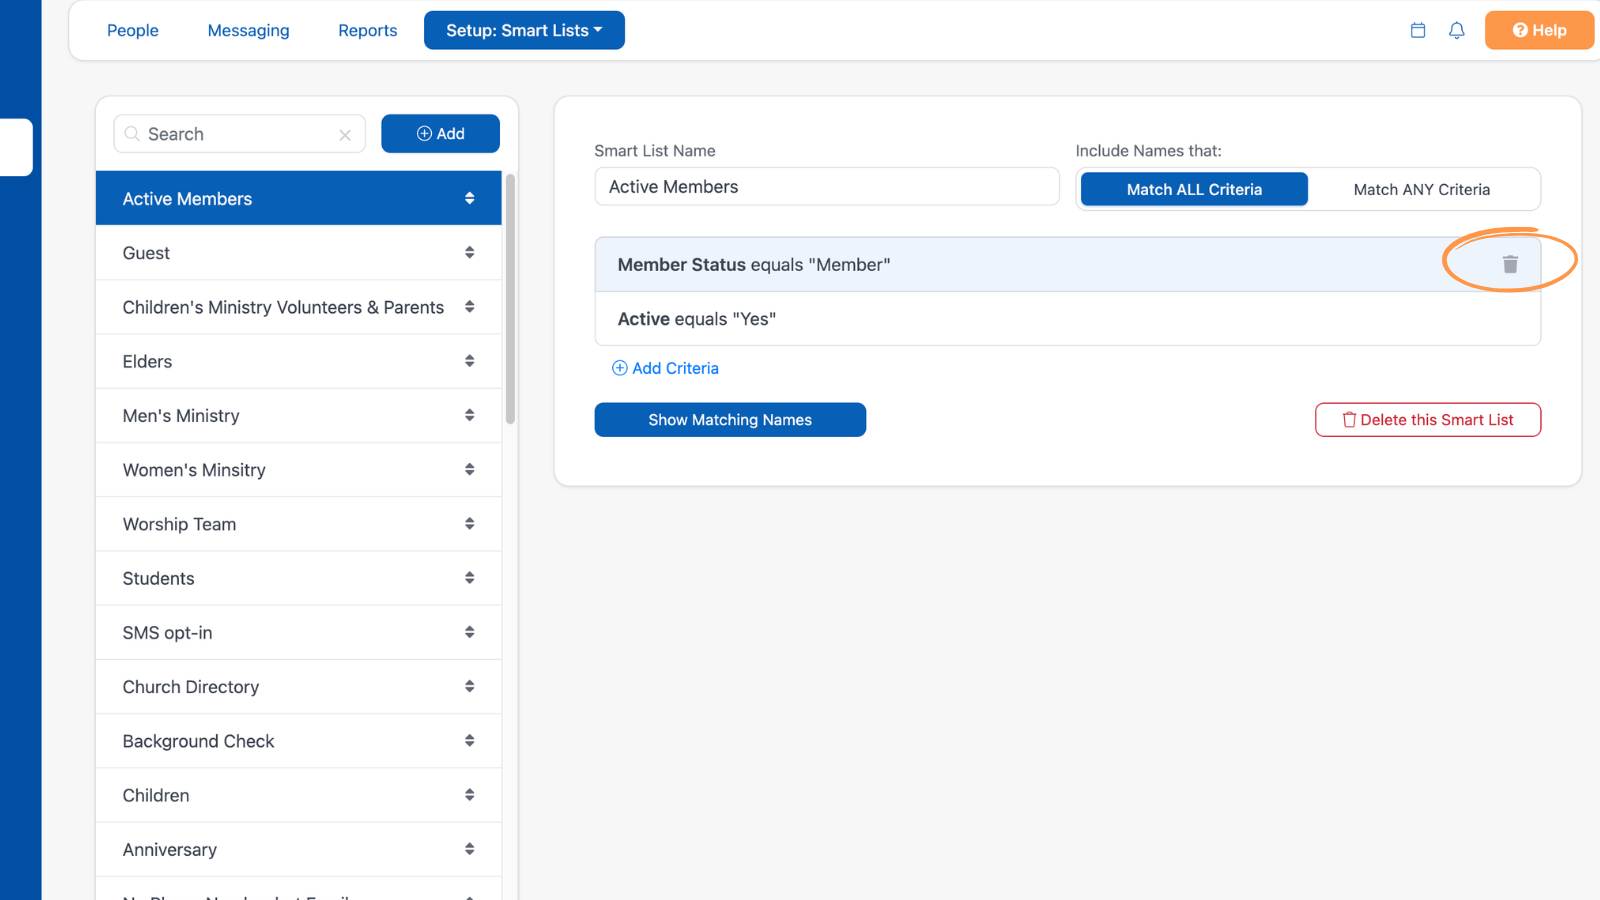Select Match ALL Criteria option
1600x900 pixels.
click(x=1194, y=189)
